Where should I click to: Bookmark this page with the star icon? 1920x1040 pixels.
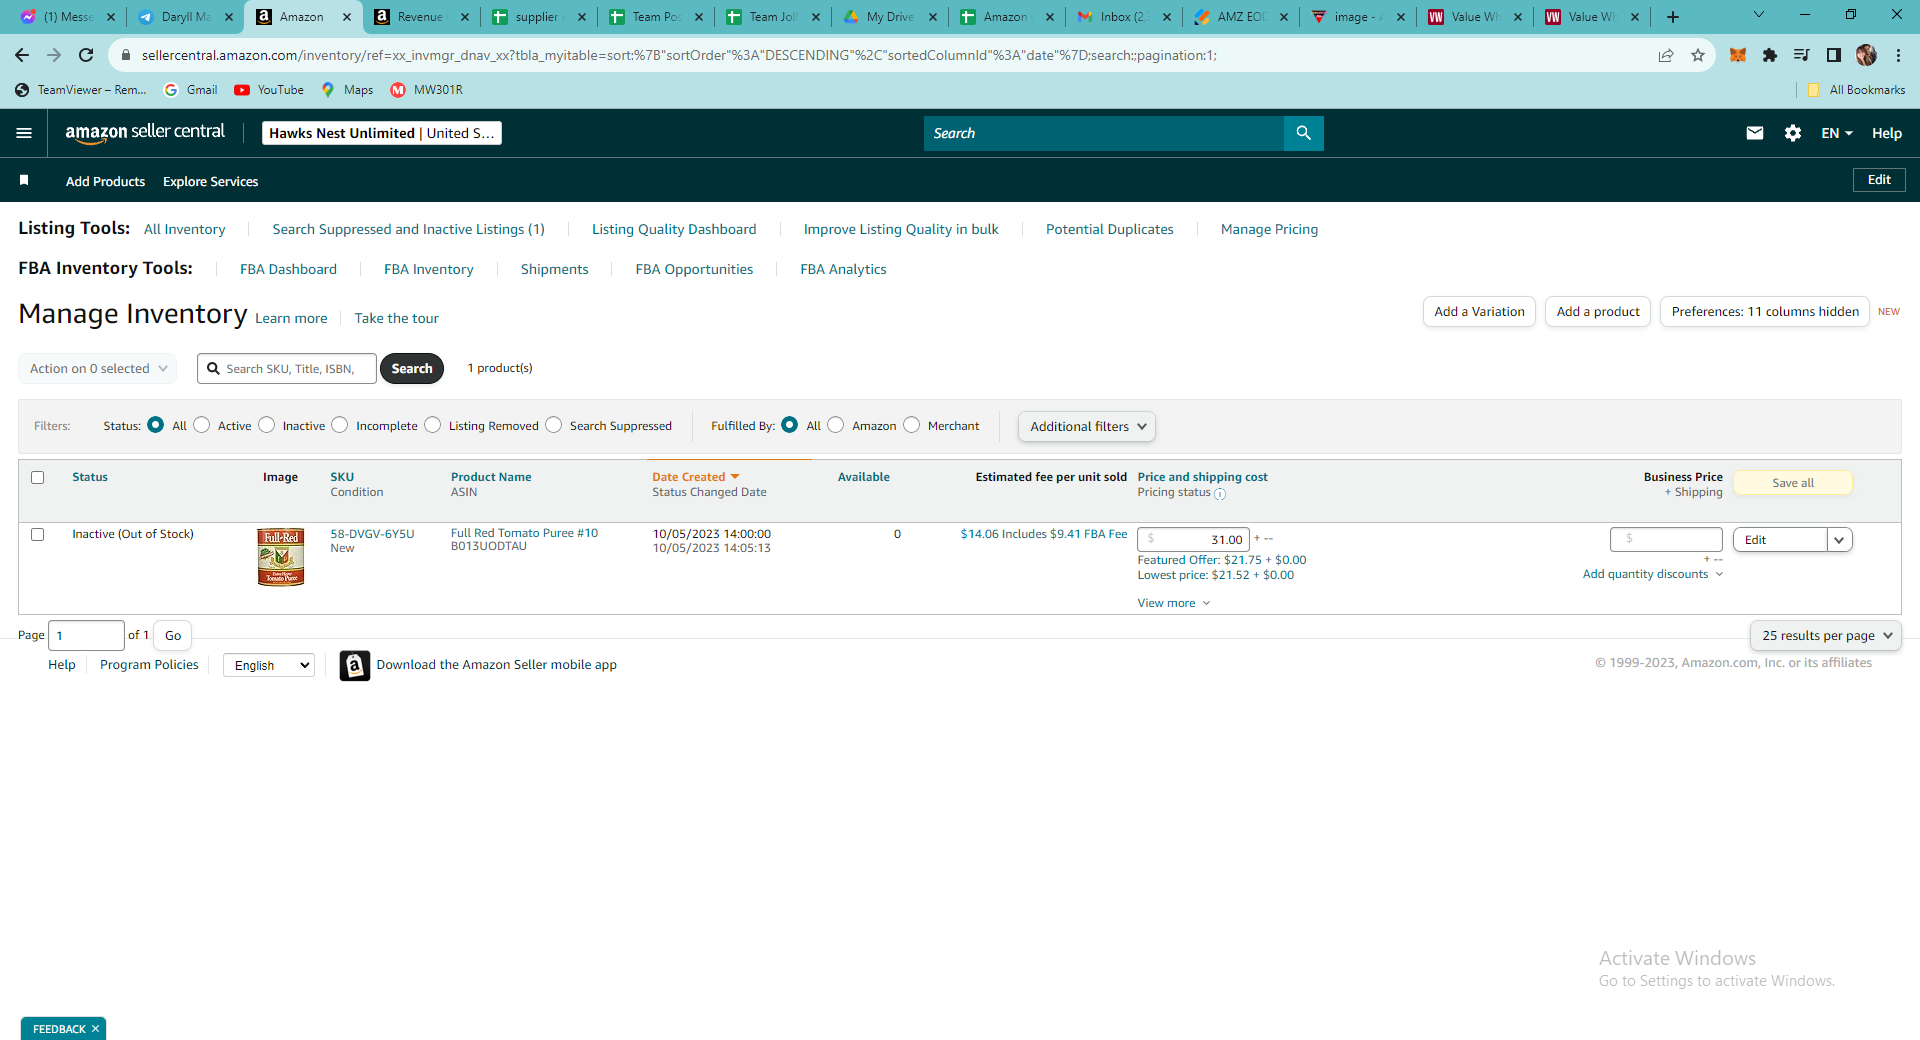click(x=1697, y=55)
